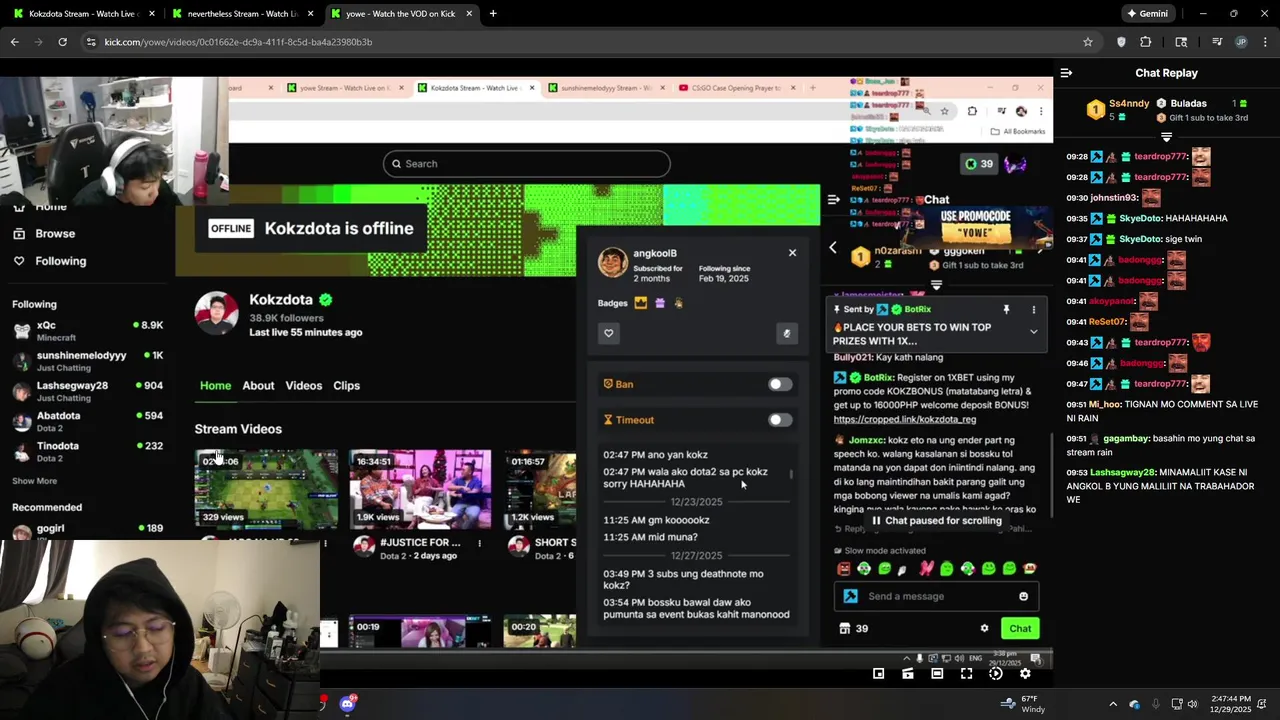The width and height of the screenshot is (1280, 720).
Task: Open Discord in Windows taskbar
Action: (x=347, y=704)
